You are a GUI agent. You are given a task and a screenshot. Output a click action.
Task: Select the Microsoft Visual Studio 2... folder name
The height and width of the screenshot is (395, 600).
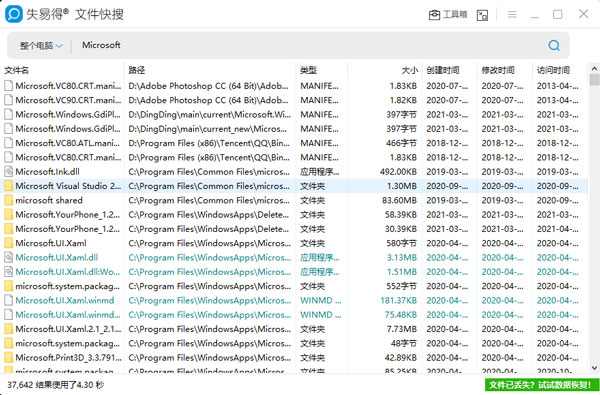(x=68, y=186)
